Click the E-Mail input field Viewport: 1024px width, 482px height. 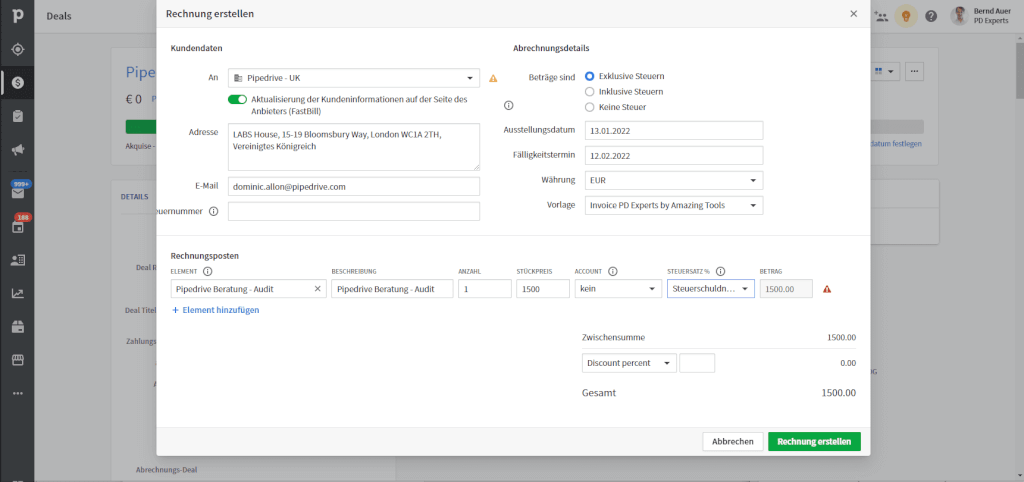(x=354, y=186)
